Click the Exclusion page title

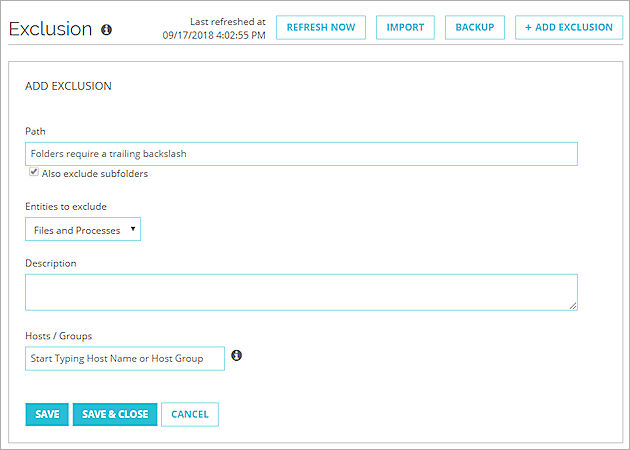pyautogui.click(x=50, y=29)
